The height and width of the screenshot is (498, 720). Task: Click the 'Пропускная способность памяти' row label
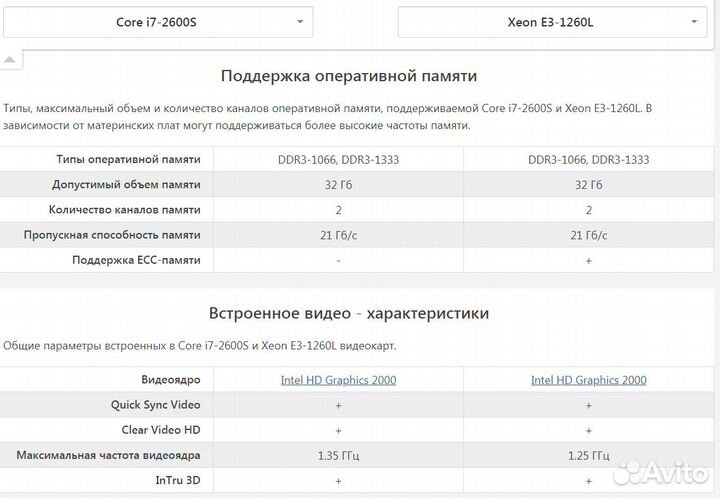[x=112, y=235]
